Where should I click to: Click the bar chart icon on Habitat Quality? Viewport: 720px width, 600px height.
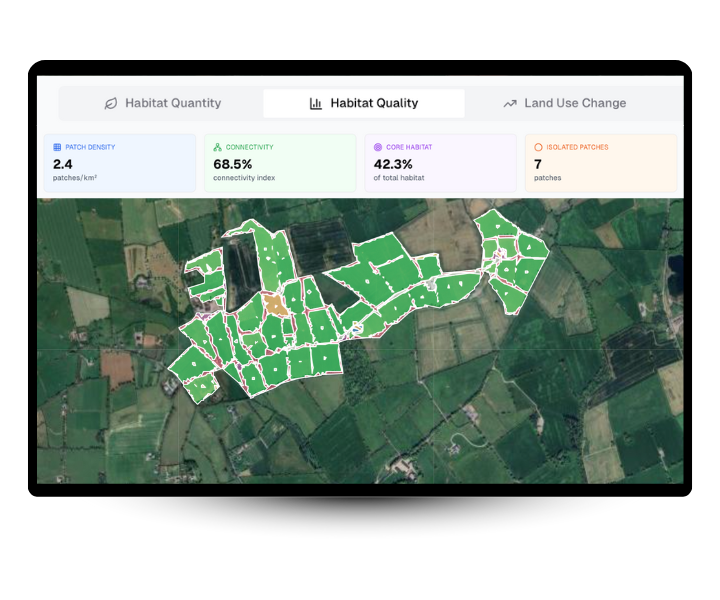tap(316, 103)
